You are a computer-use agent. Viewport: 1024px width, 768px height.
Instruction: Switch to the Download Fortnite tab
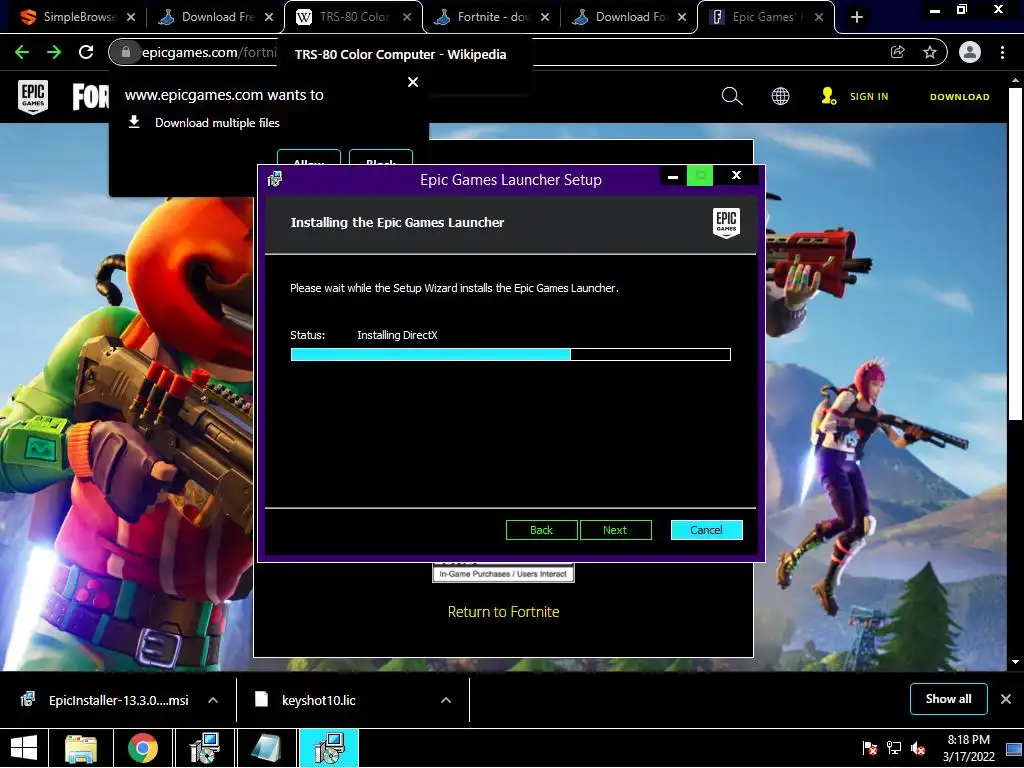(630, 17)
